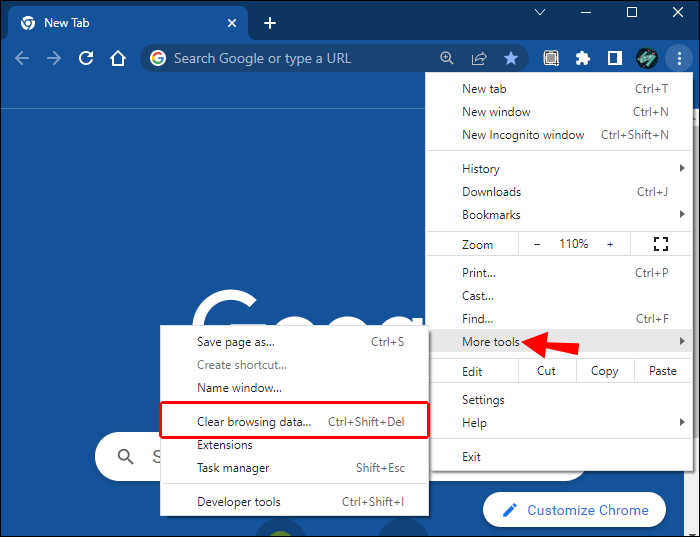The height and width of the screenshot is (537, 700).
Task: Open the Extensions puzzle piece menu
Action: click(x=583, y=58)
